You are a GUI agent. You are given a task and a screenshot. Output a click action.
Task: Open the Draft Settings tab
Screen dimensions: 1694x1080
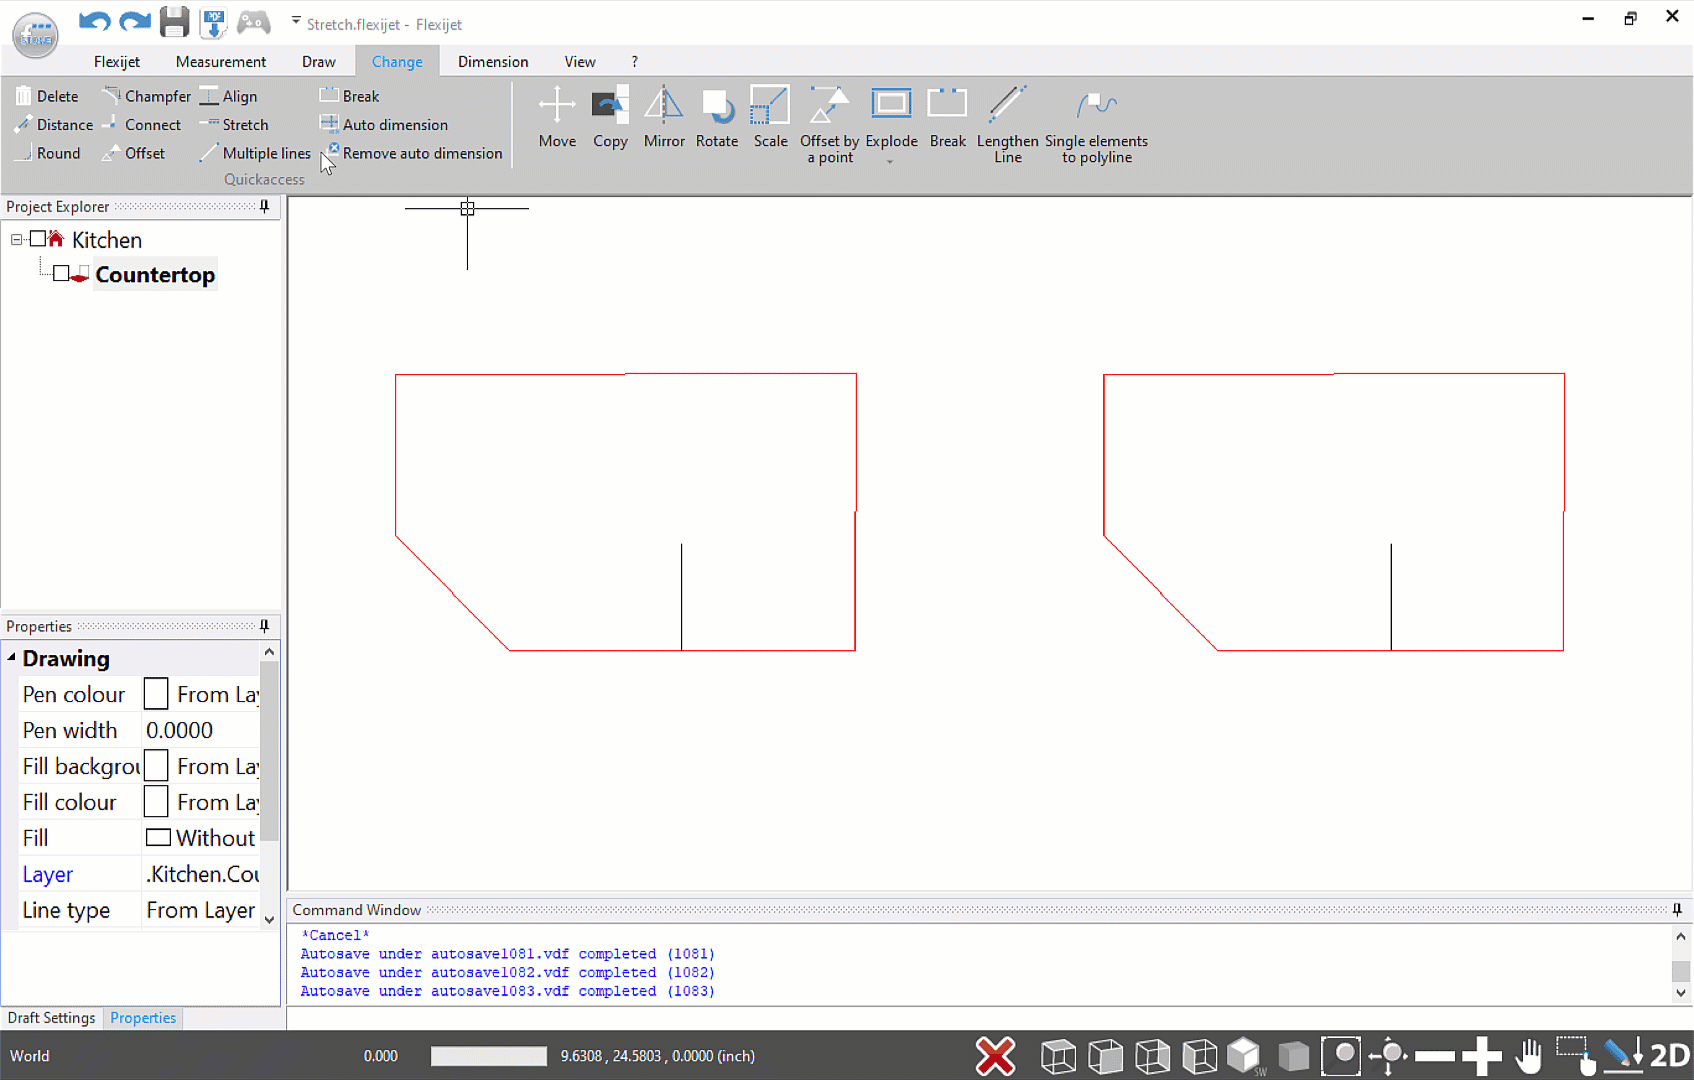pyautogui.click(x=51, y=1017)
